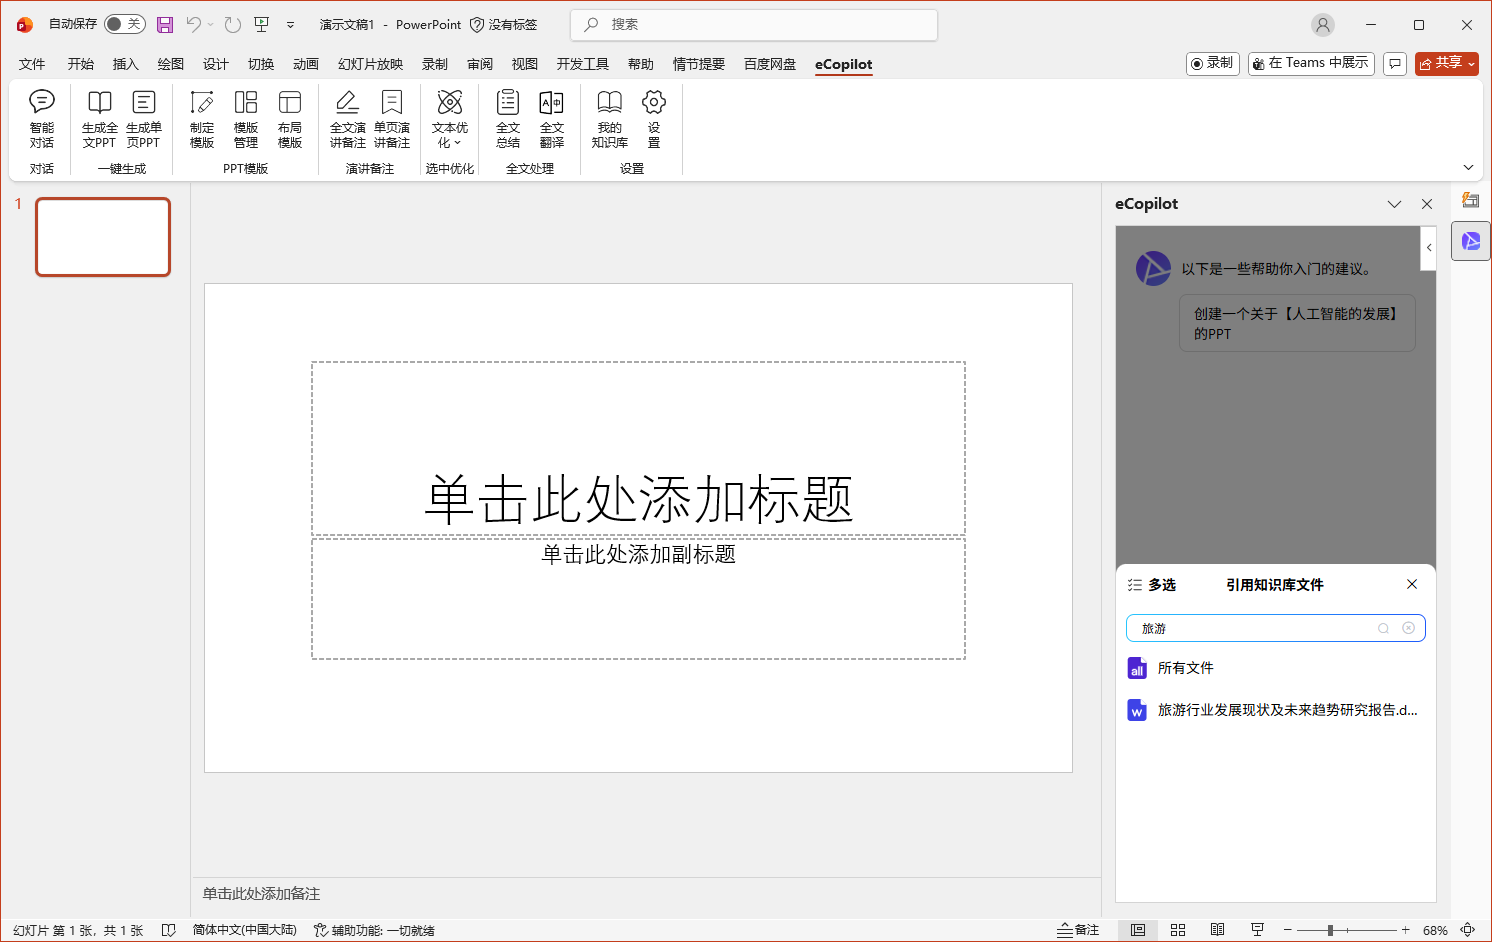Switch to the 插入 ribbon tab

coord(125,64)
